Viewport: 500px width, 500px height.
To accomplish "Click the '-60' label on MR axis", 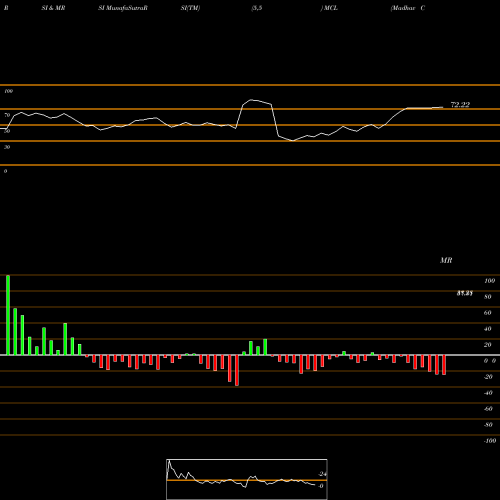I will coord(488,409).
